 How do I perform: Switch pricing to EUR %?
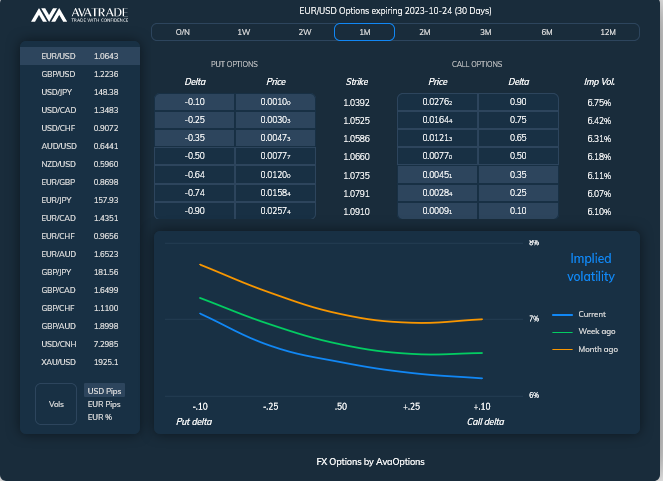tap(100, 417)
